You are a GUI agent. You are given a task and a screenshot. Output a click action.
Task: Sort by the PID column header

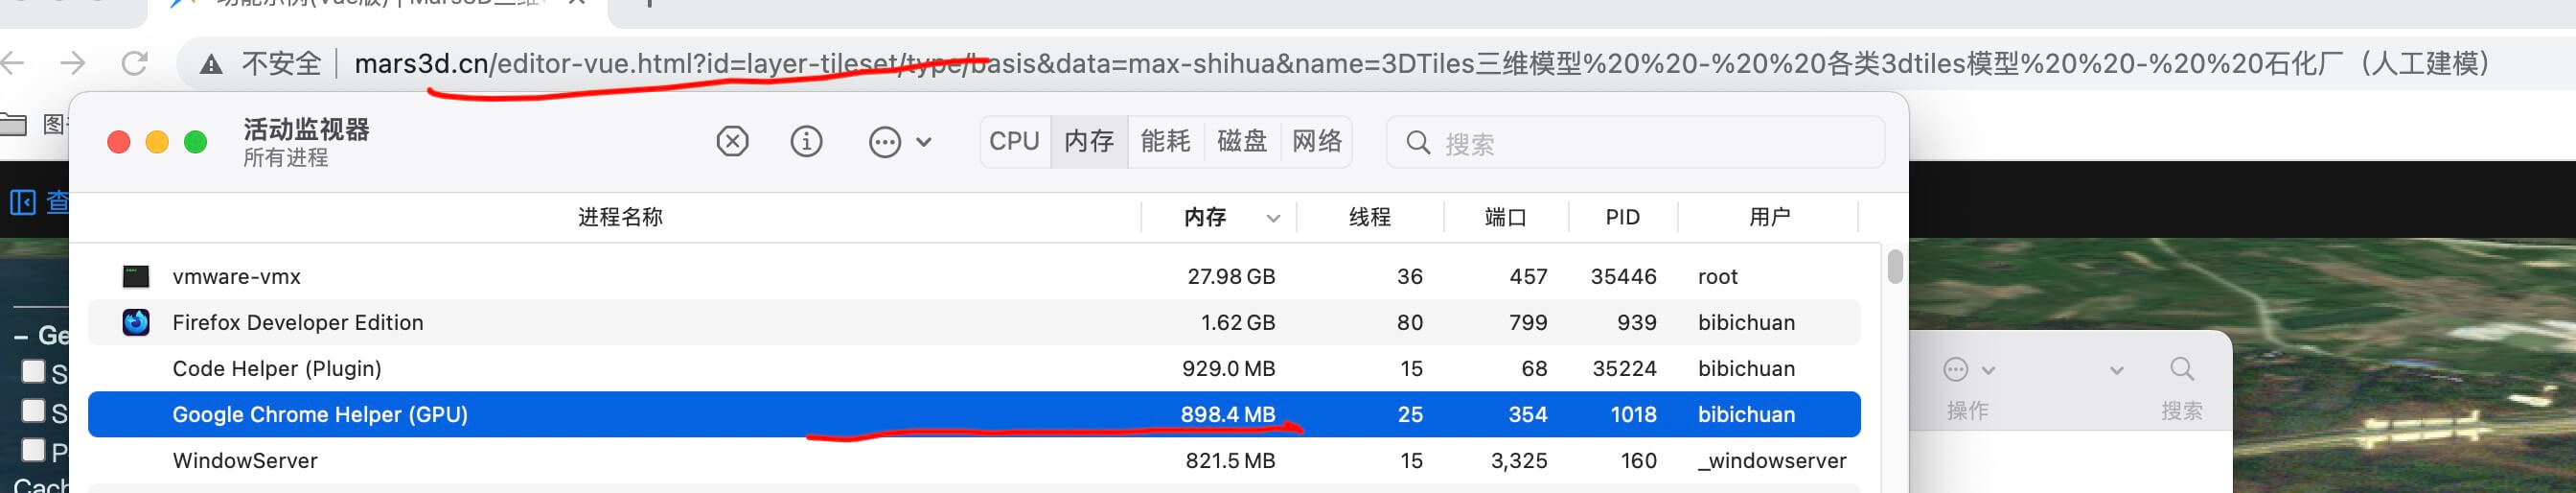tap(1622, 217)
